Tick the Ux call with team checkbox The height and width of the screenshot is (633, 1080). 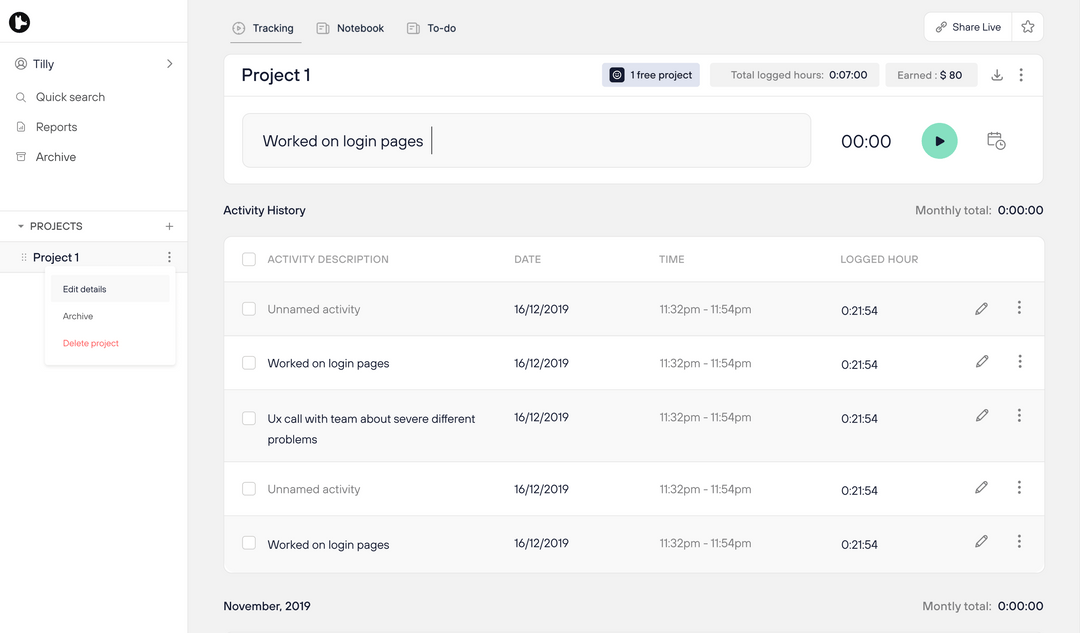[249, 418]
